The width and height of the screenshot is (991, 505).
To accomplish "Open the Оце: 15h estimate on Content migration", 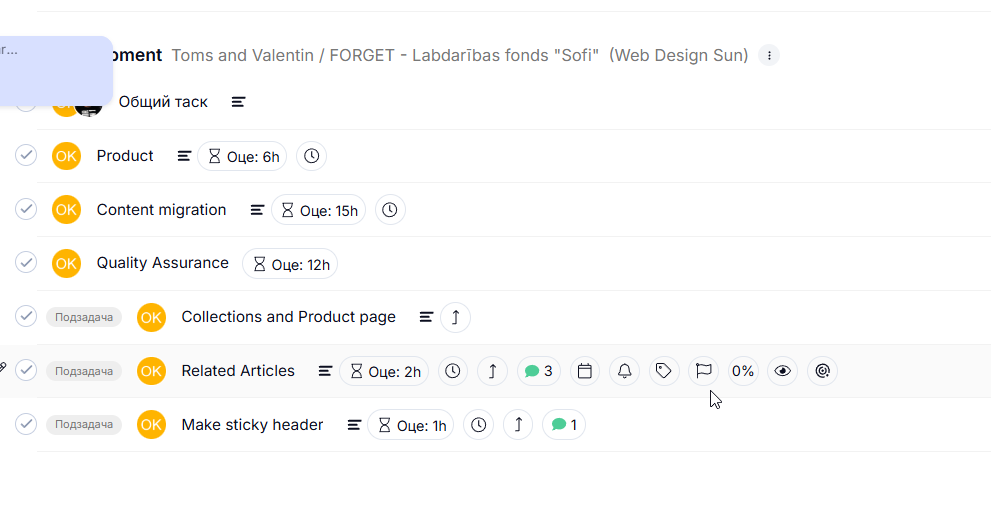I will 318,210.
